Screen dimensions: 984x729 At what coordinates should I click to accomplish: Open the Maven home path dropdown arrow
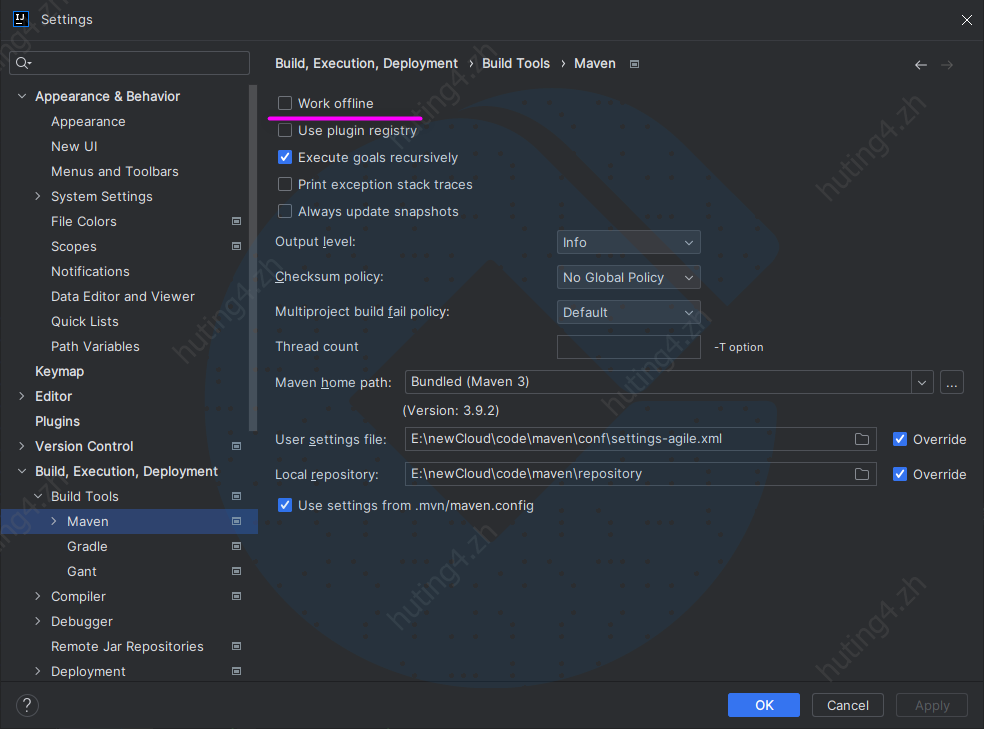(922, 382)
